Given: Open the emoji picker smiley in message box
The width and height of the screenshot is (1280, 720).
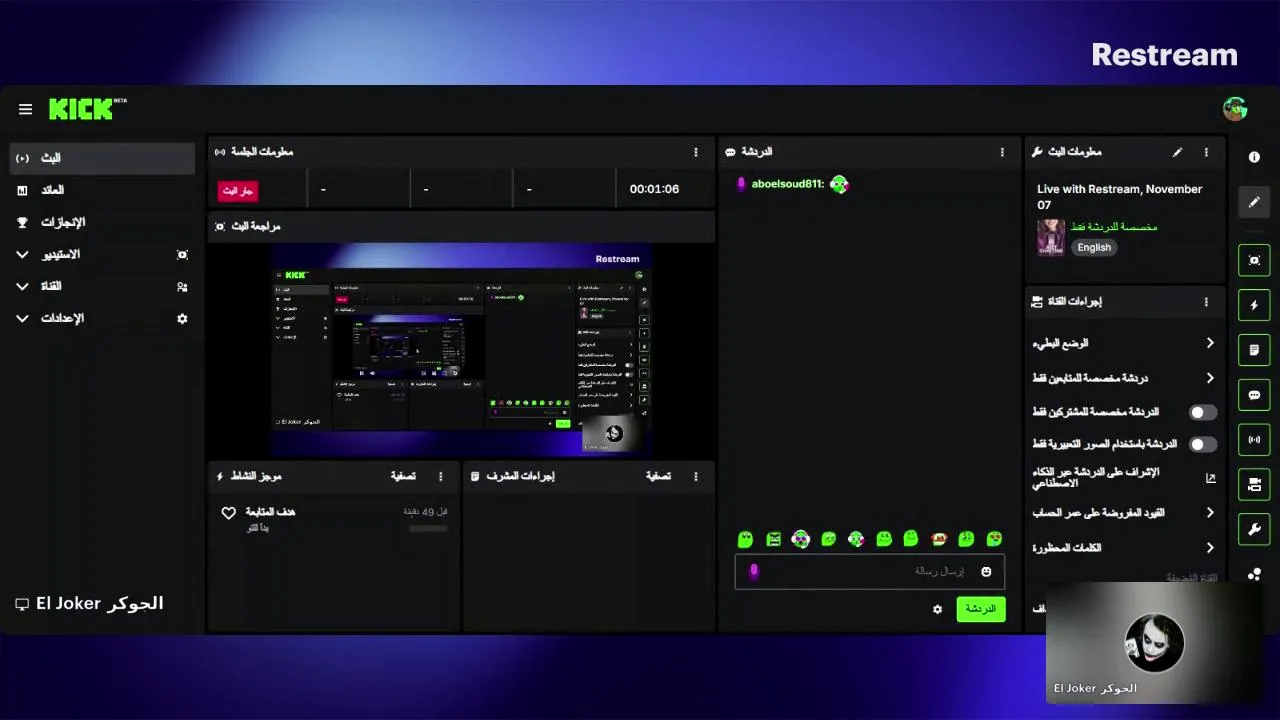Looking at the screenshot, I should coord(986,571).
